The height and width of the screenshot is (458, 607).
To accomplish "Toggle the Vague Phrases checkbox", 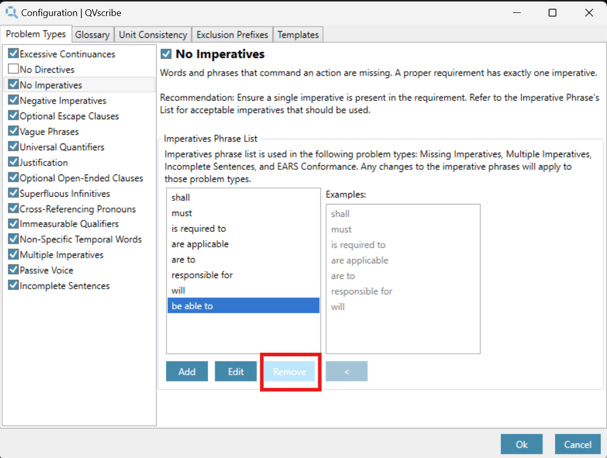I will coord(13,131).
